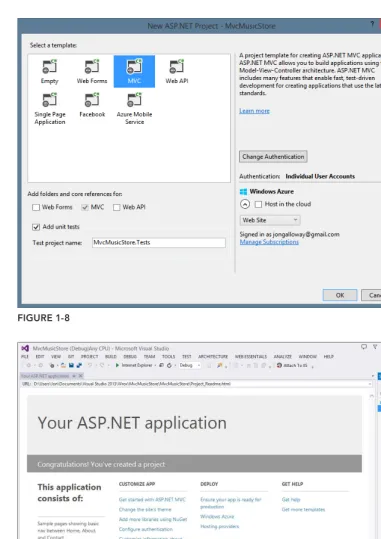
Task: Open the ANALYZE menu
Action: tap(283, 357)
